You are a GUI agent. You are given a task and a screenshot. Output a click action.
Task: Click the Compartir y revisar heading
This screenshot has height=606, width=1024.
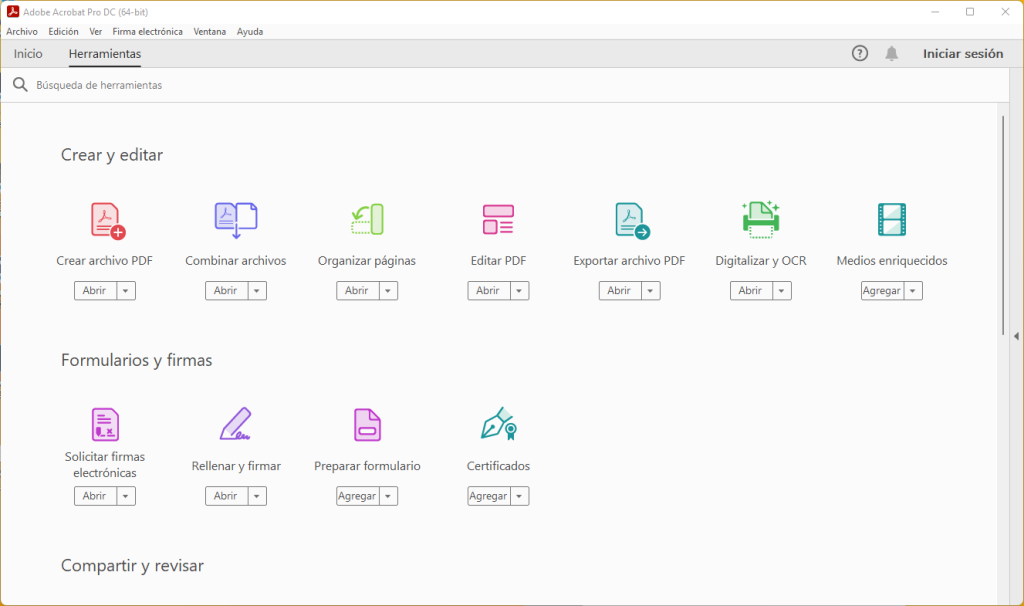coord(133,566)
